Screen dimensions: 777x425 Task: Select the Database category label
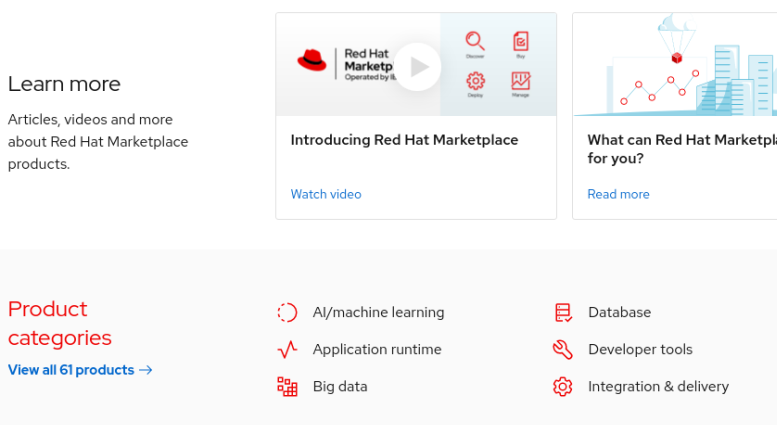pyautogui.click(x=619, y=313)
